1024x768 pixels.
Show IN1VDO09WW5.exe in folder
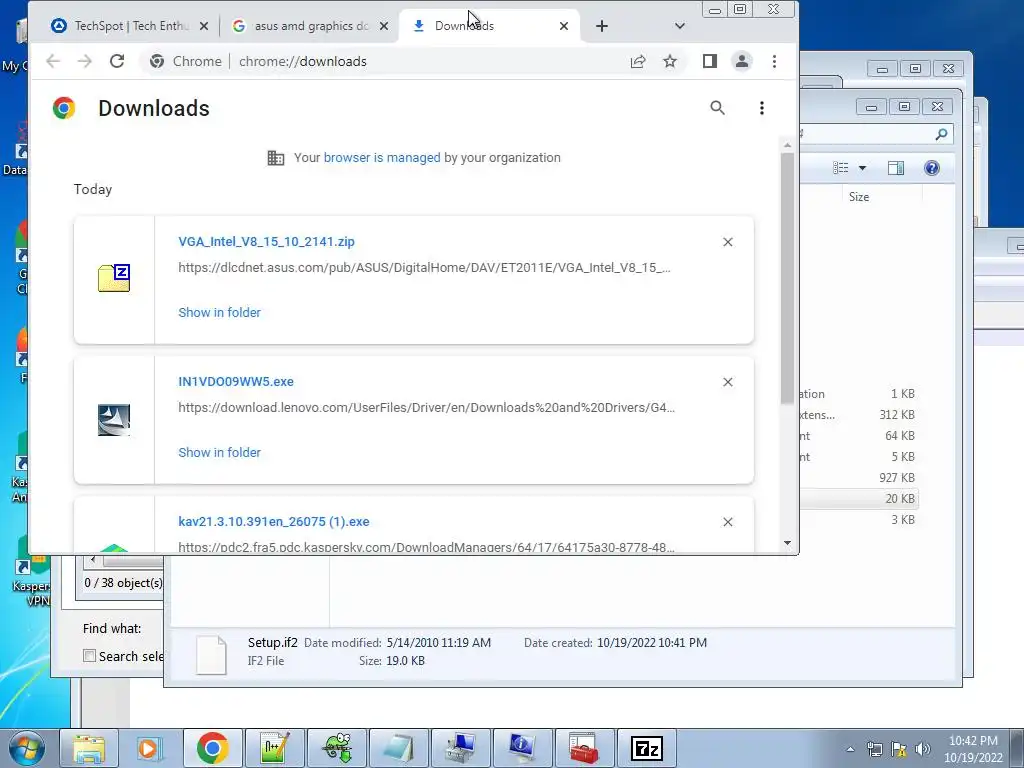pyautogui.click(x=219, y=453)
